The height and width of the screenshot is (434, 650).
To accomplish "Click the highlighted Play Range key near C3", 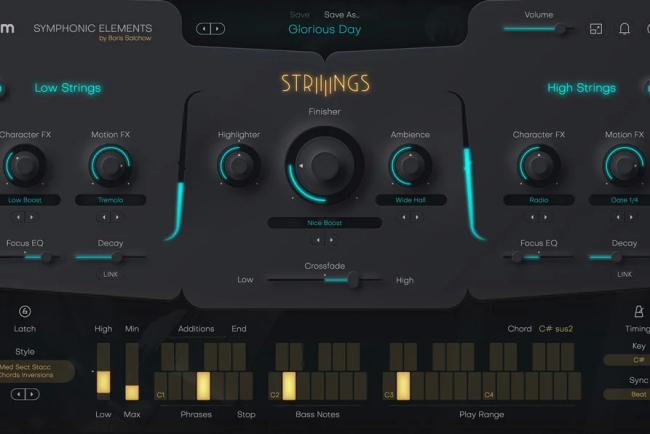I will 403,386.
